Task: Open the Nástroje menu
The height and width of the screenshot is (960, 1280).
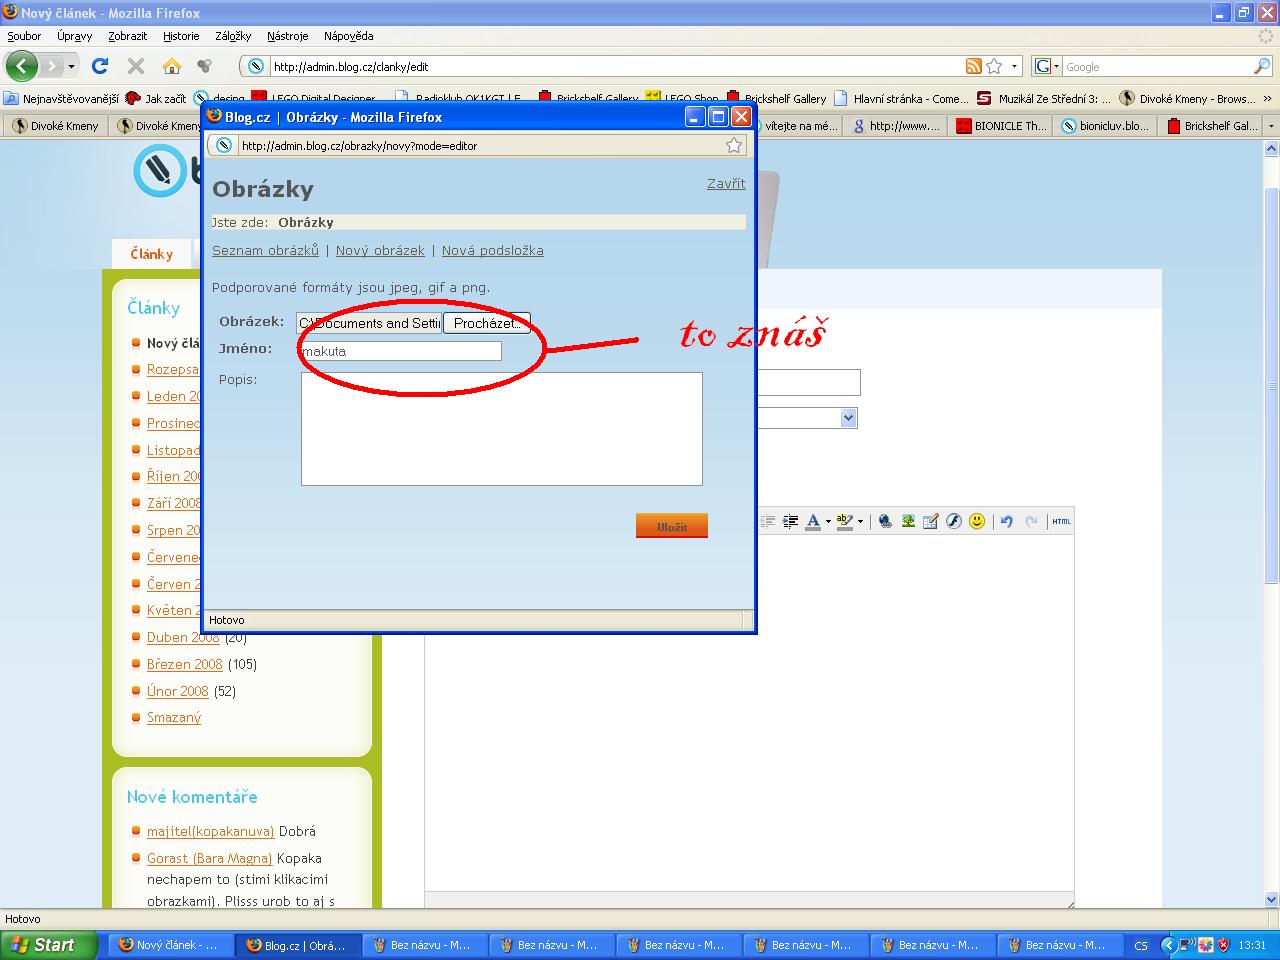Action: pyautogui.click(x=288, y=36)
